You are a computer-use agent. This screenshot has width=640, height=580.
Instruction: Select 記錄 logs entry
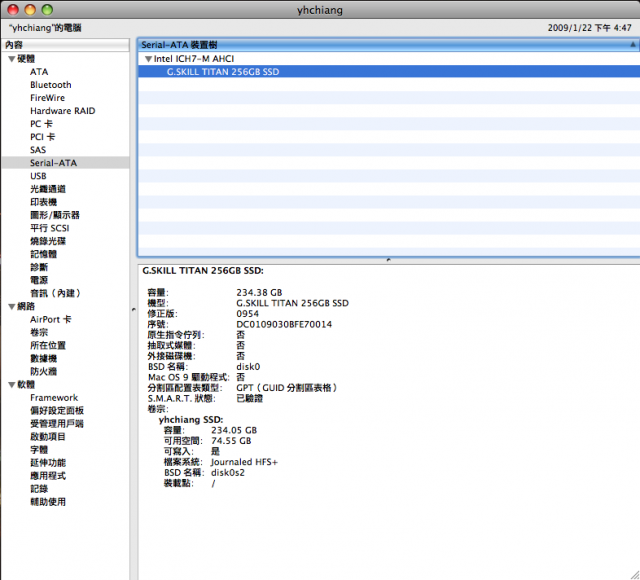pos(39,489)
